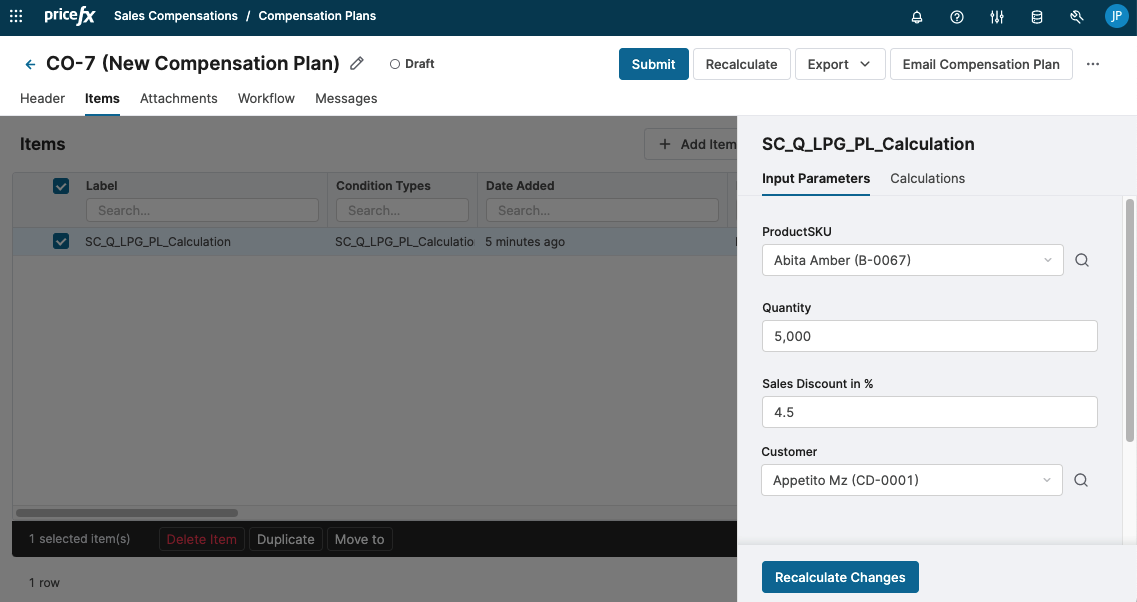
Task: Go back using the left arrow
Action: point(30,64)
